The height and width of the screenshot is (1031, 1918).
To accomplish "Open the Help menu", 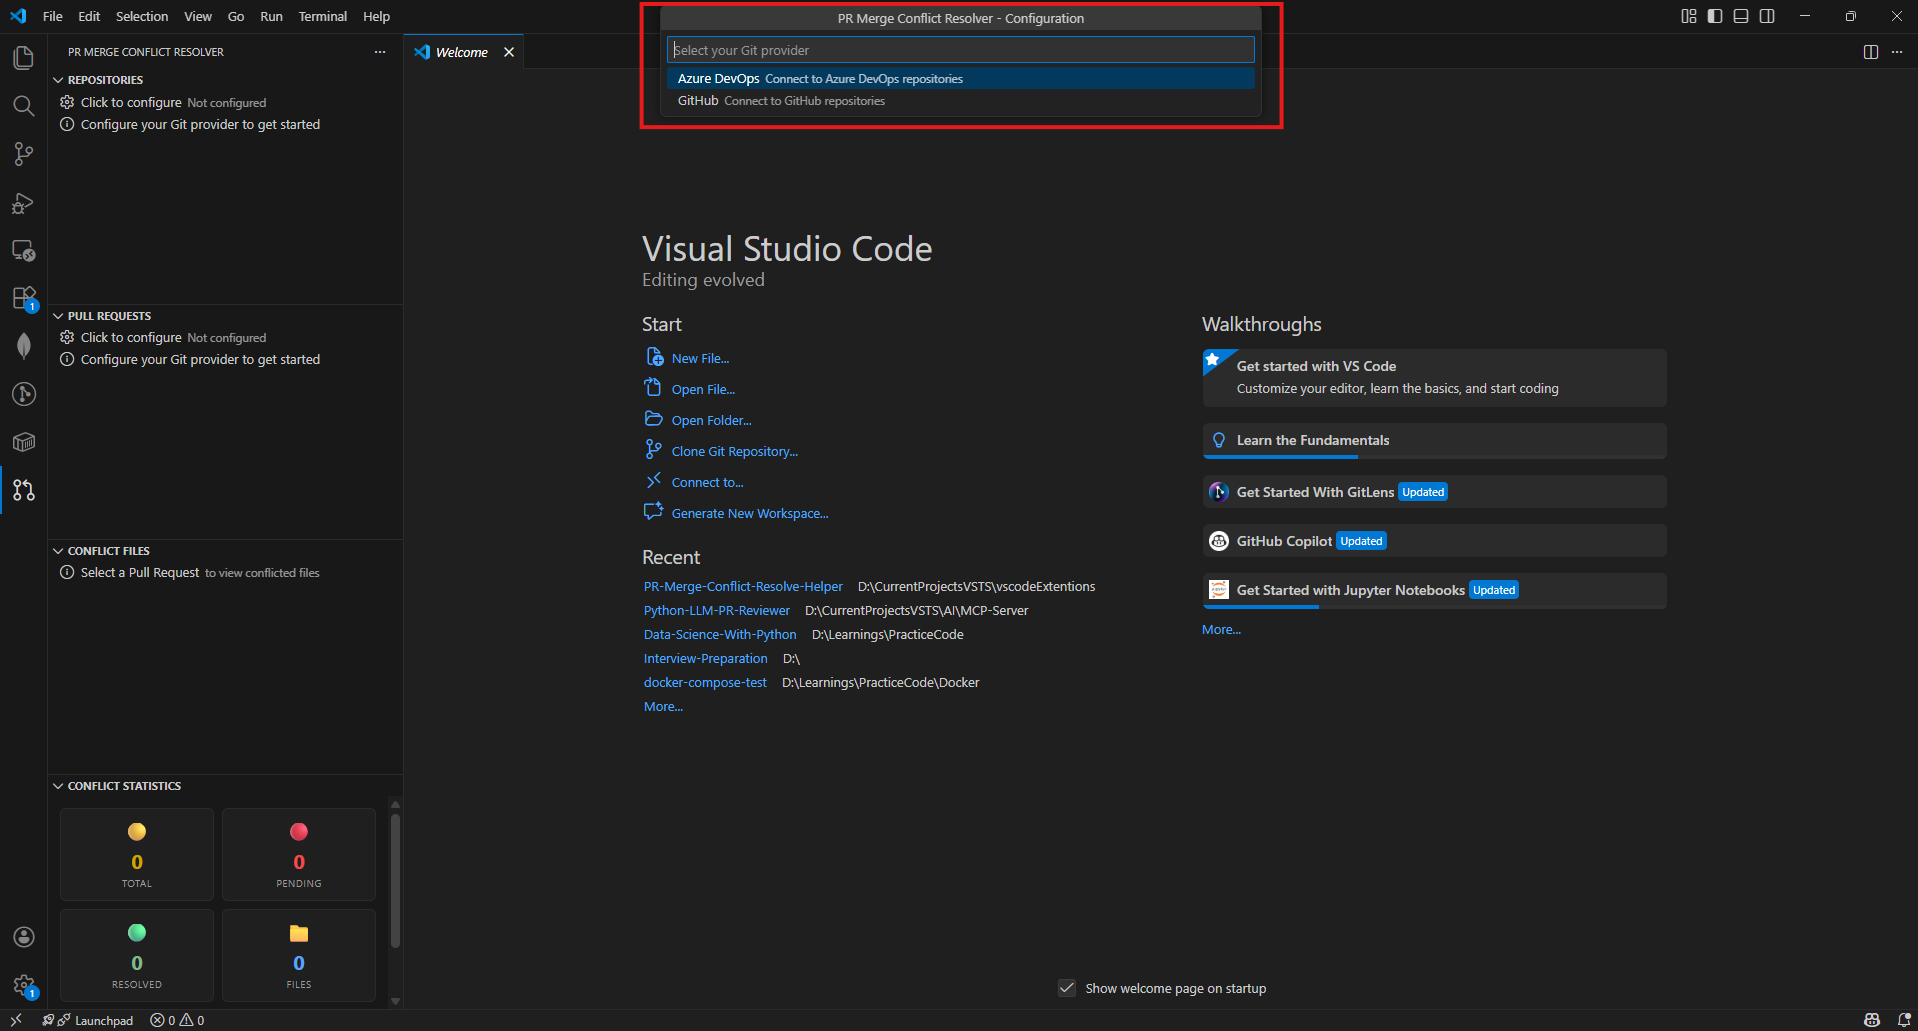I will click(x=376, y=16).
